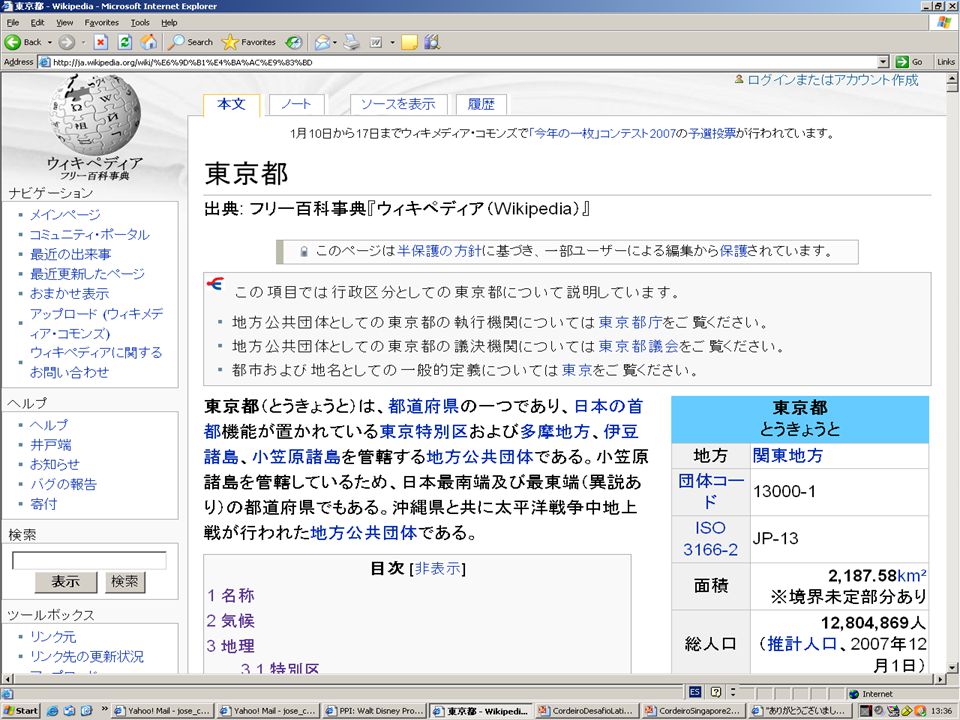Open the Tools menu

click(x=140, y=23)
